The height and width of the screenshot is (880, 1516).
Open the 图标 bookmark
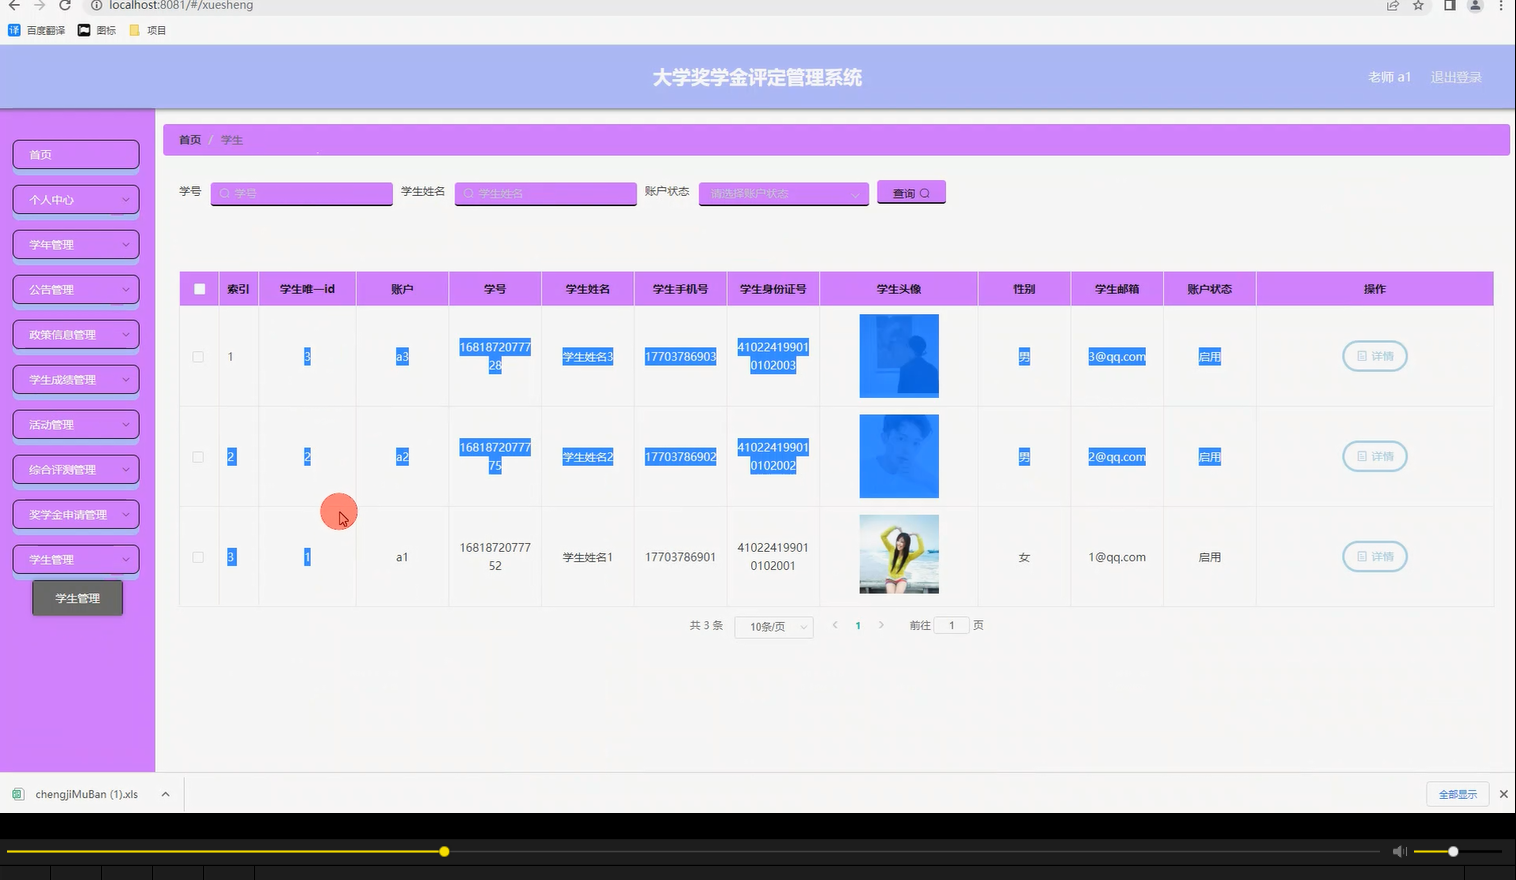click(x=96, y=30)
